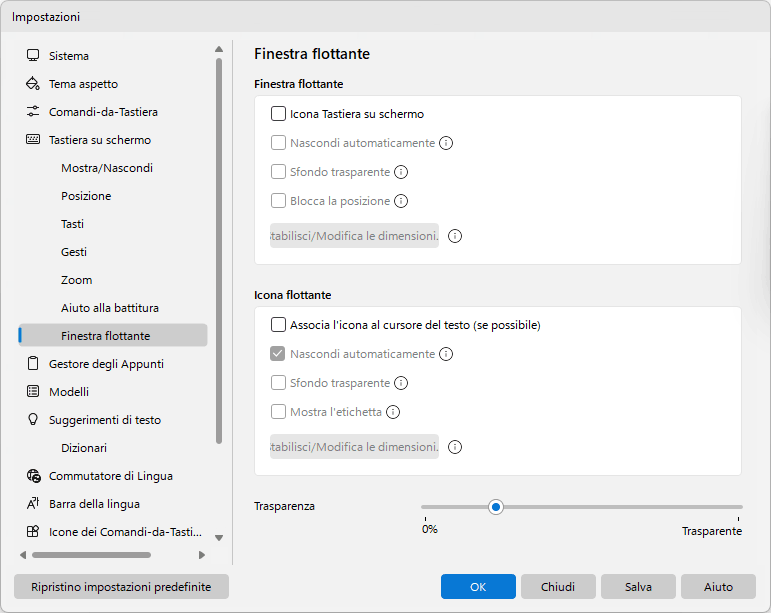Viewport: 771px width, 613px height.
Task: Enable Associa l'icona al cursore del testo
Action: click(x=278, y=325)
